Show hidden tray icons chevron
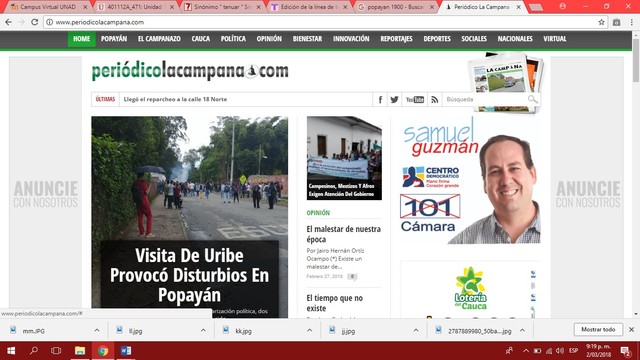The image size is (640, 360). [x=526, y=351]
